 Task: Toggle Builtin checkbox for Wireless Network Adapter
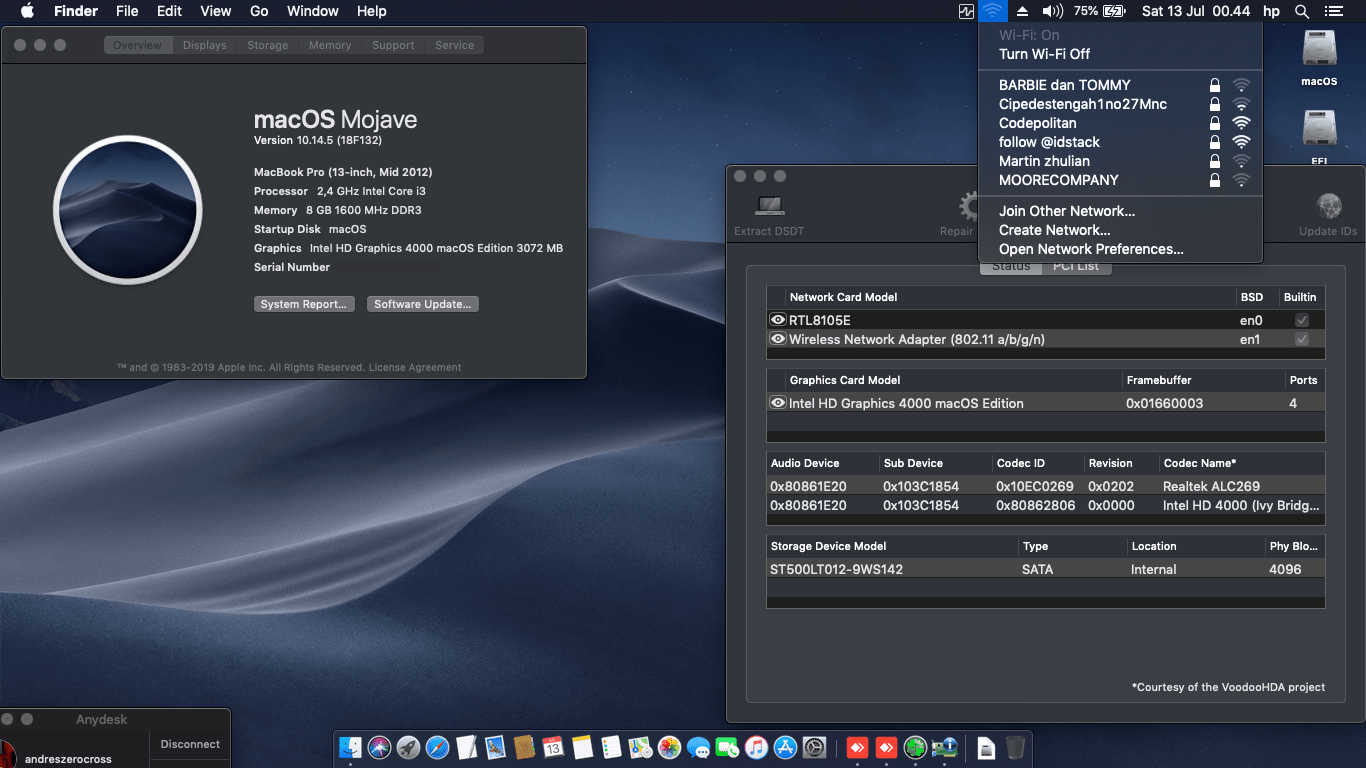(x=1301, y=340)
